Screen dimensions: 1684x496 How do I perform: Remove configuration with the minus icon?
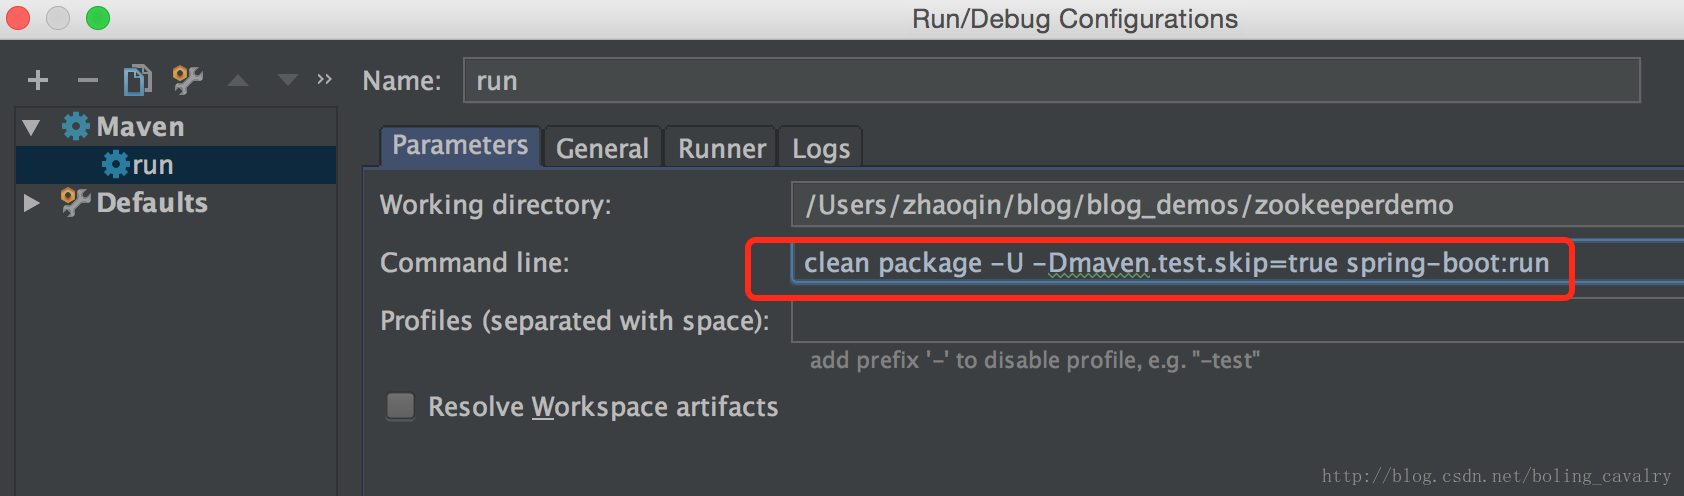click(x=88, y=80)
